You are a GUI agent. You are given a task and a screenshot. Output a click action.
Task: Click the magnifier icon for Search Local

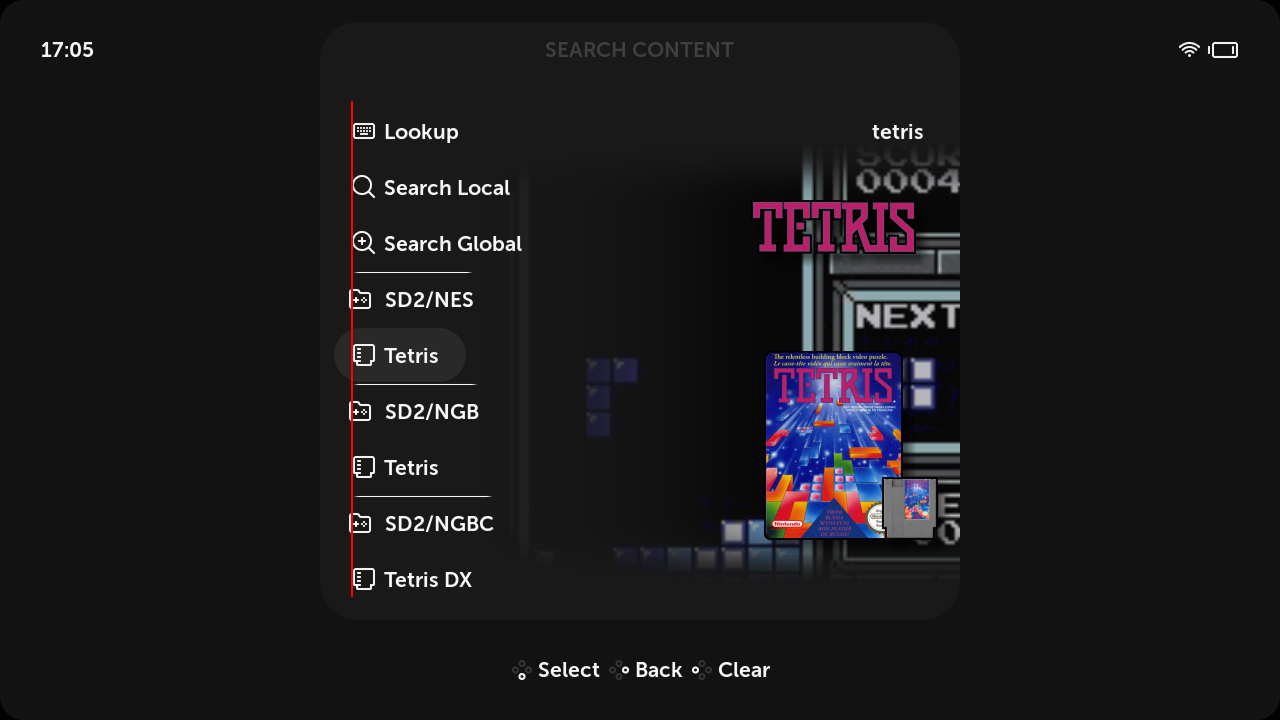(364, 187)
